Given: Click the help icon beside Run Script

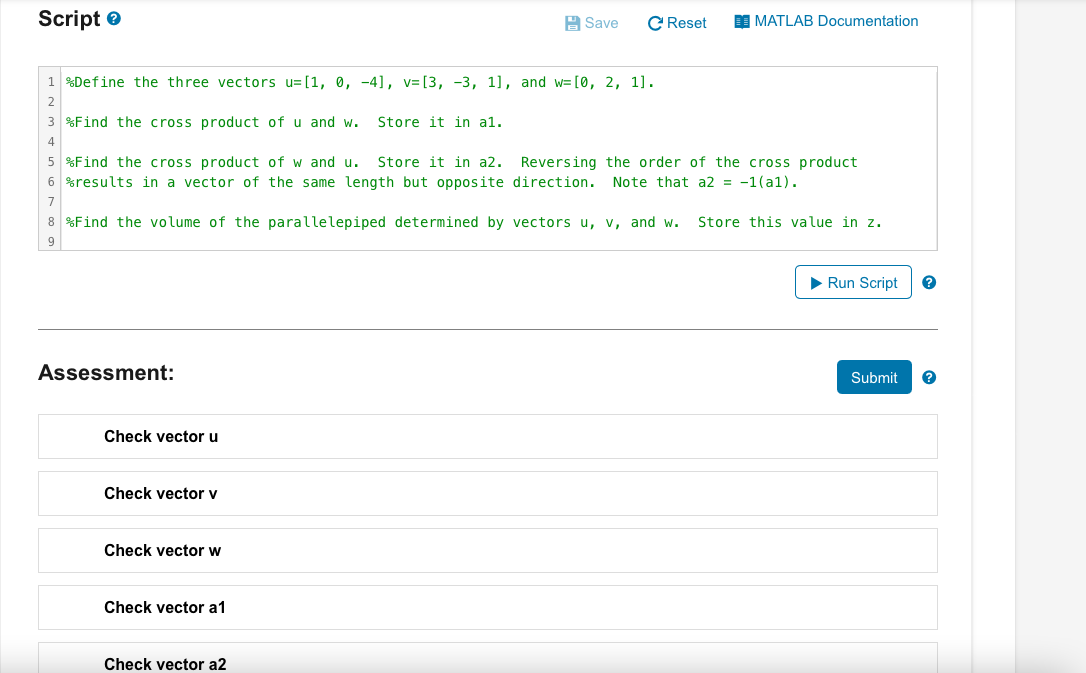Looking at the screenshot, I should point(928,282).
